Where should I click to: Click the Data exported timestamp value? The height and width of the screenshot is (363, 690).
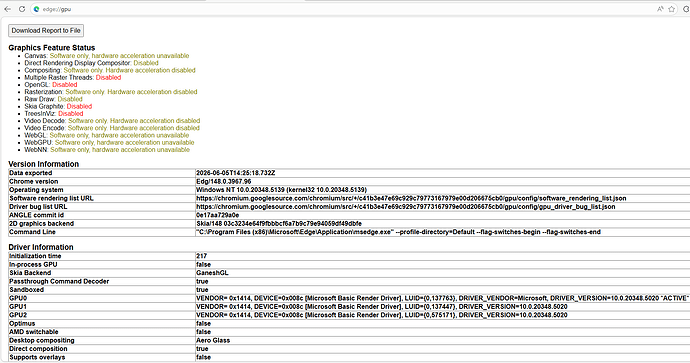[x=235, y=173]
